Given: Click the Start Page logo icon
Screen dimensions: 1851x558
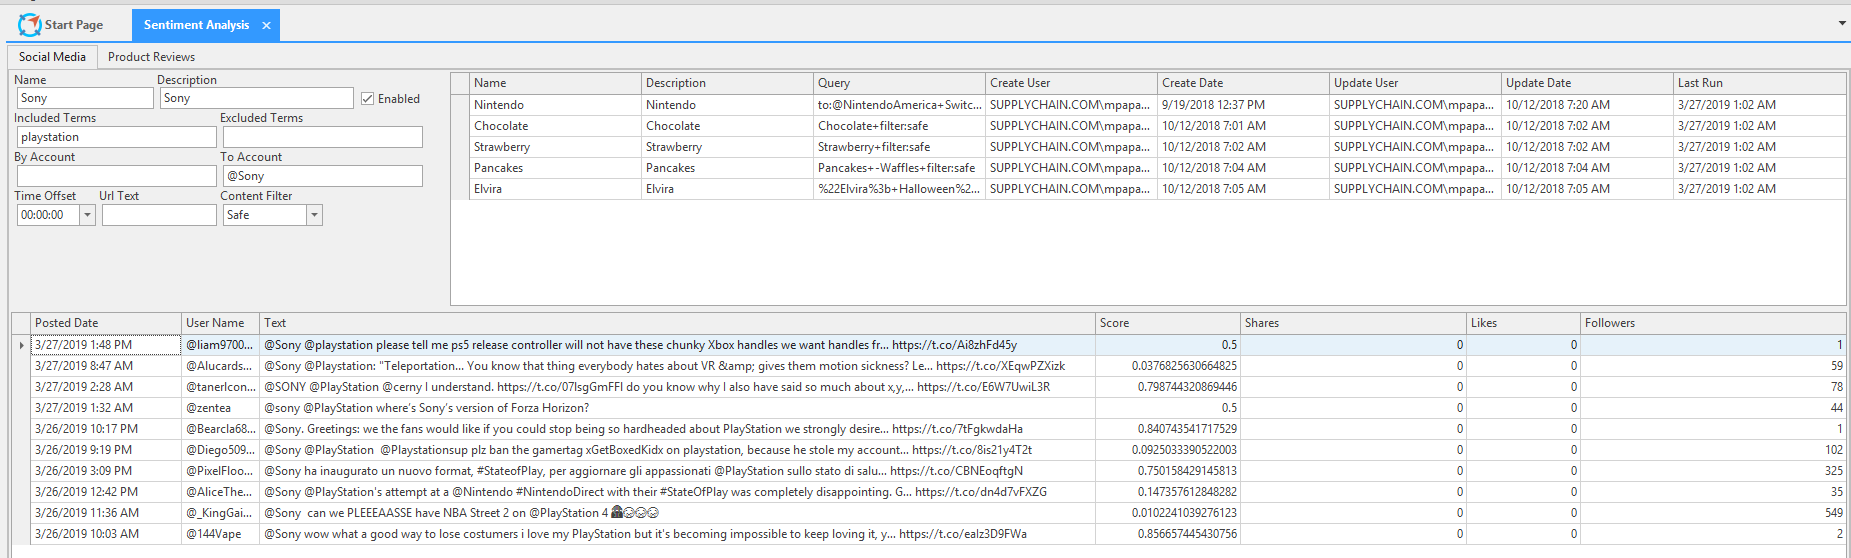Looking at the screenshot, I should [29, 25].
